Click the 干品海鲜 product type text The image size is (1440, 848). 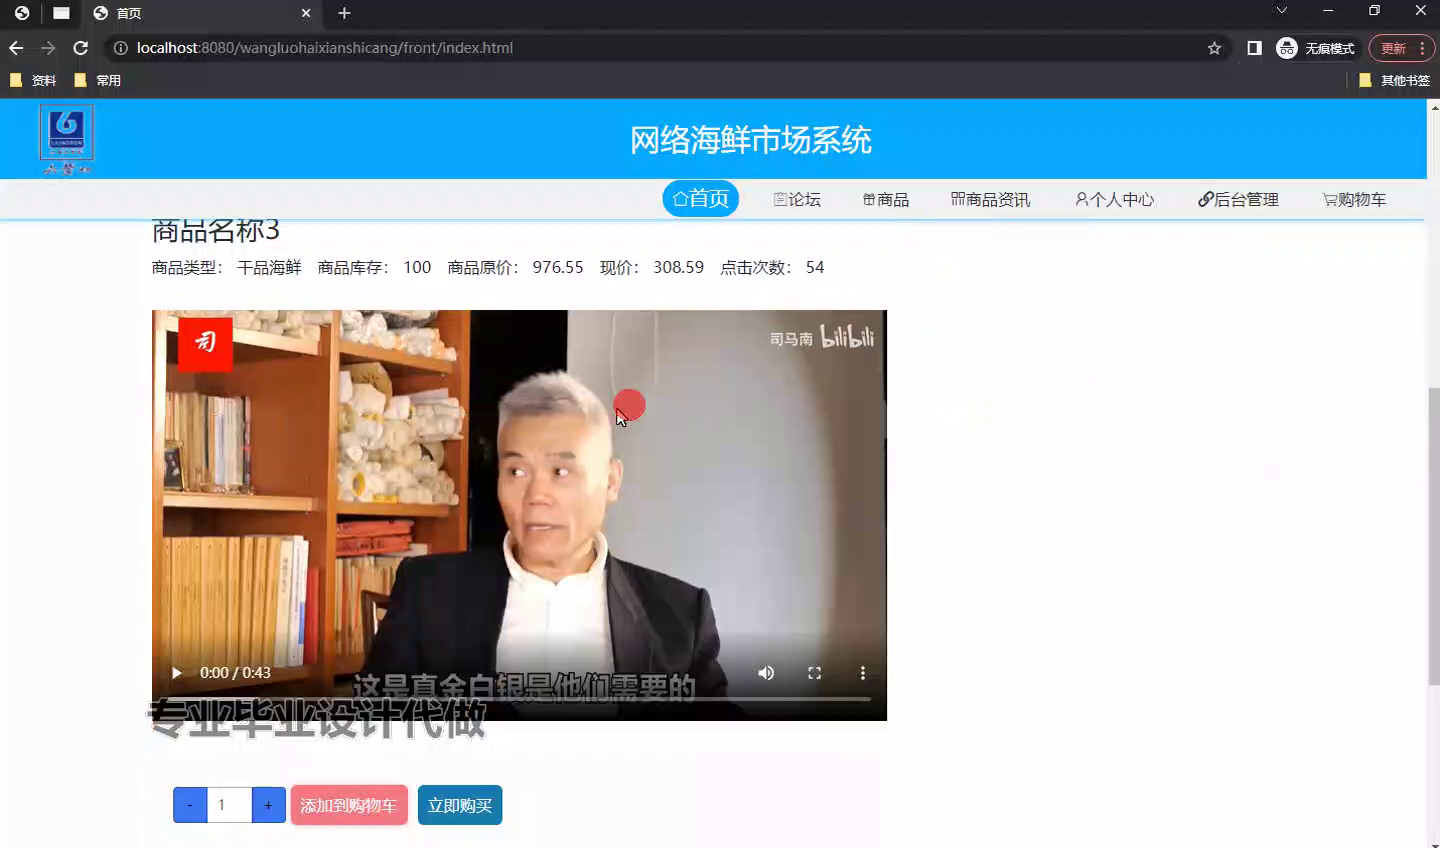click(x=269, y=267)
